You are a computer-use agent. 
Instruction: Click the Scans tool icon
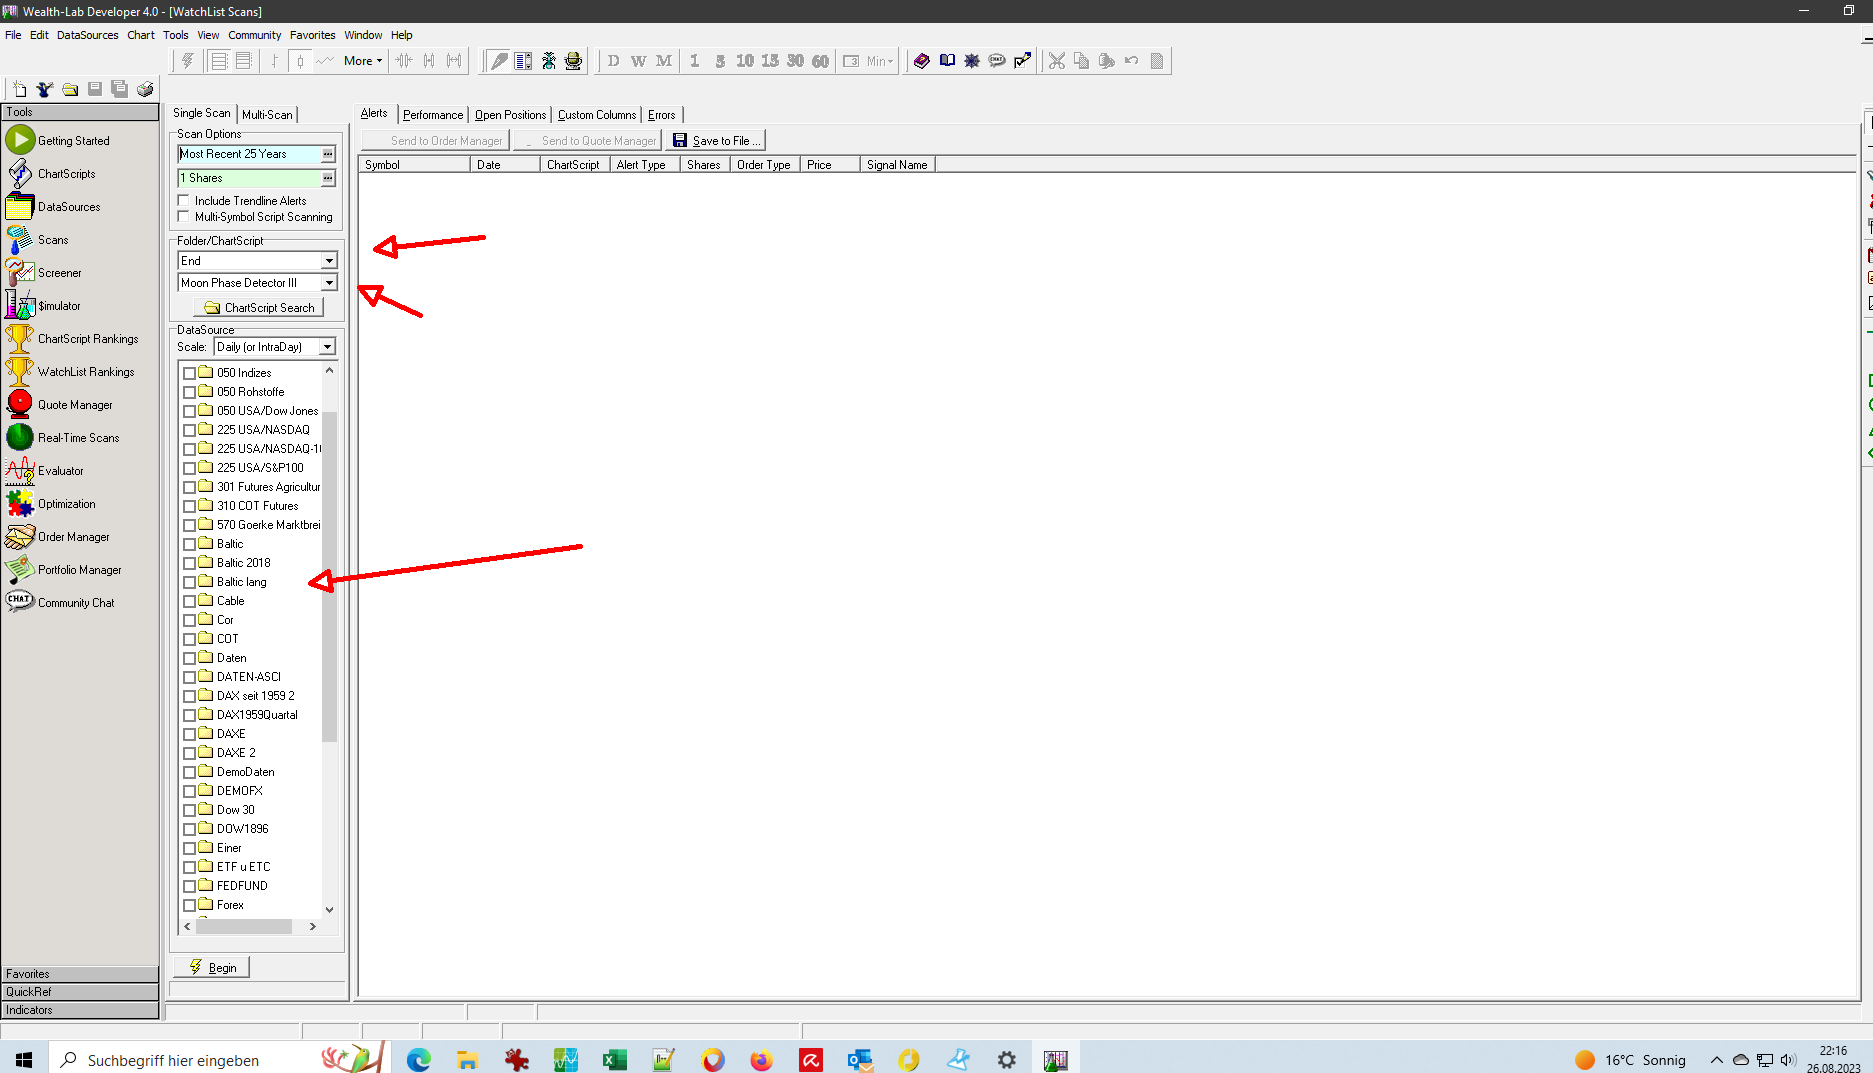(x=20, y=239)
